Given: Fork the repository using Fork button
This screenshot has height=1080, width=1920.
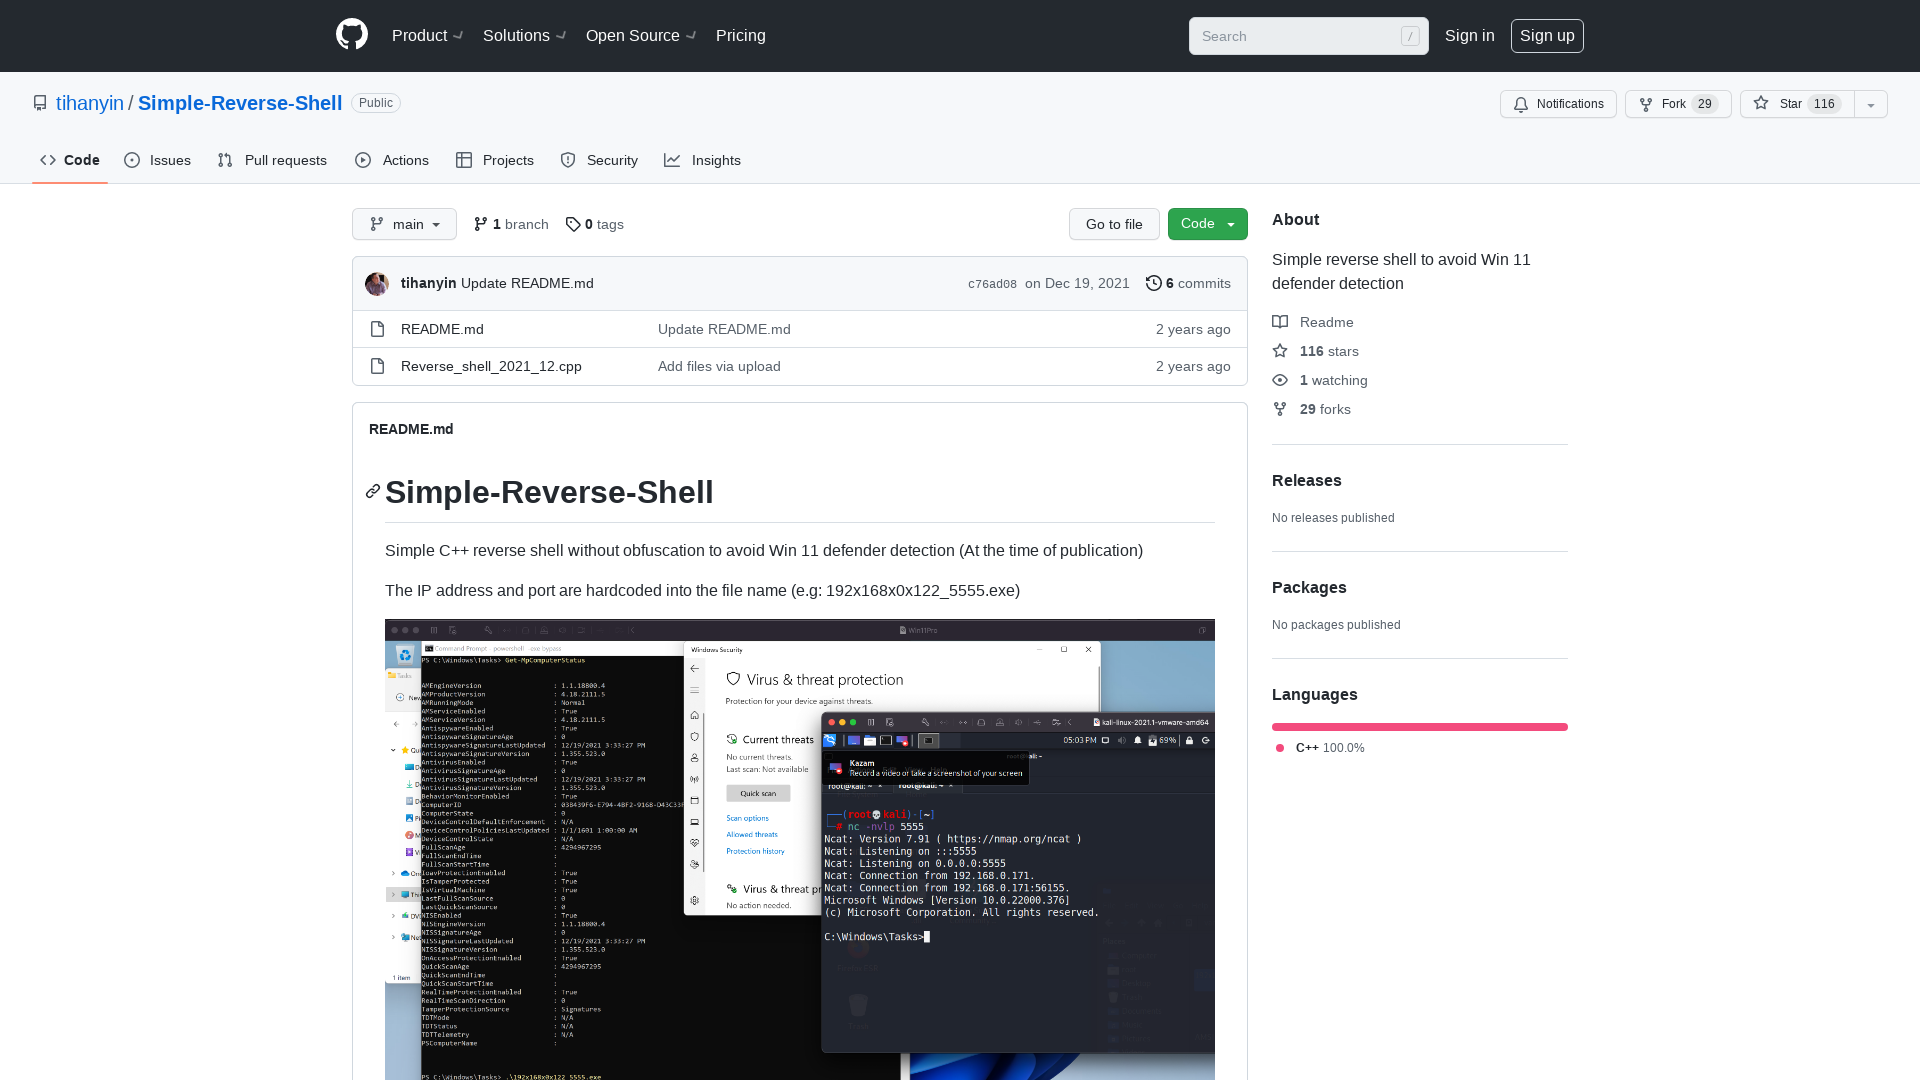Looking at the screenshot, I should click(1678, 104).
